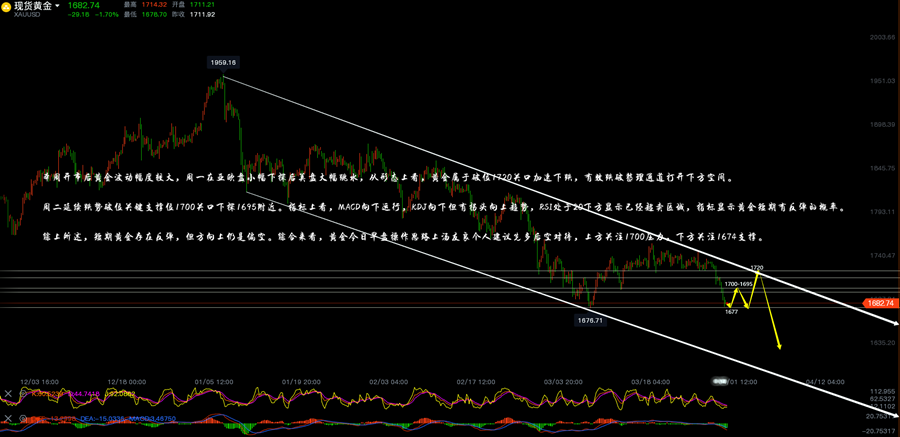Click the yellow downward forecast arrow tip

[x=779, y=347]
